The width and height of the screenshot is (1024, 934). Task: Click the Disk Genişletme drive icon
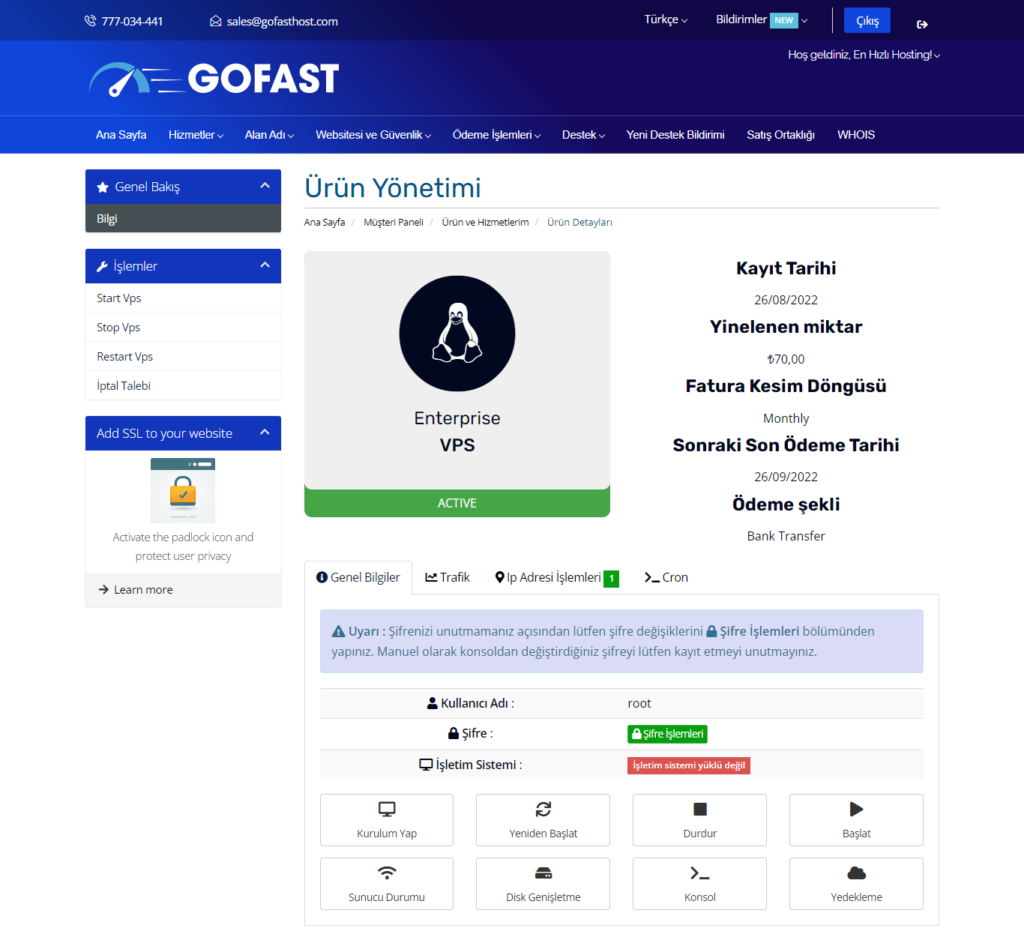point(543,873)
